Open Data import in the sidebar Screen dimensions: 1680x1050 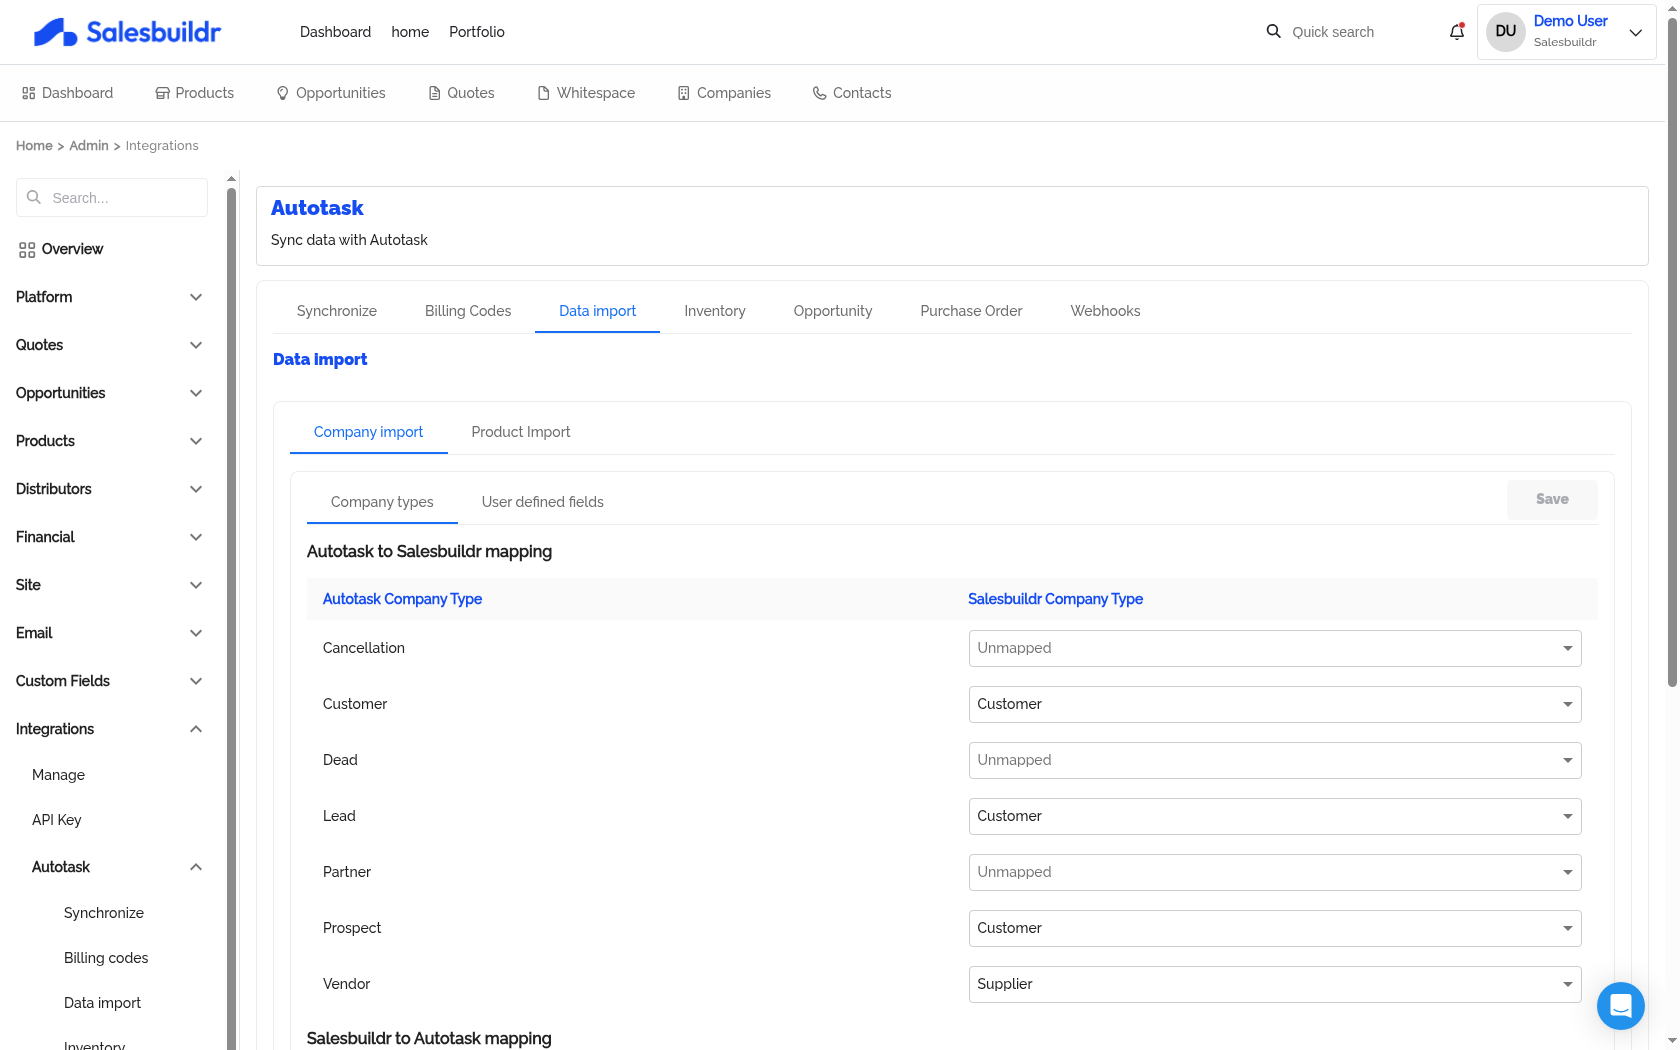pyautogui.click(x=102, y=1003)
